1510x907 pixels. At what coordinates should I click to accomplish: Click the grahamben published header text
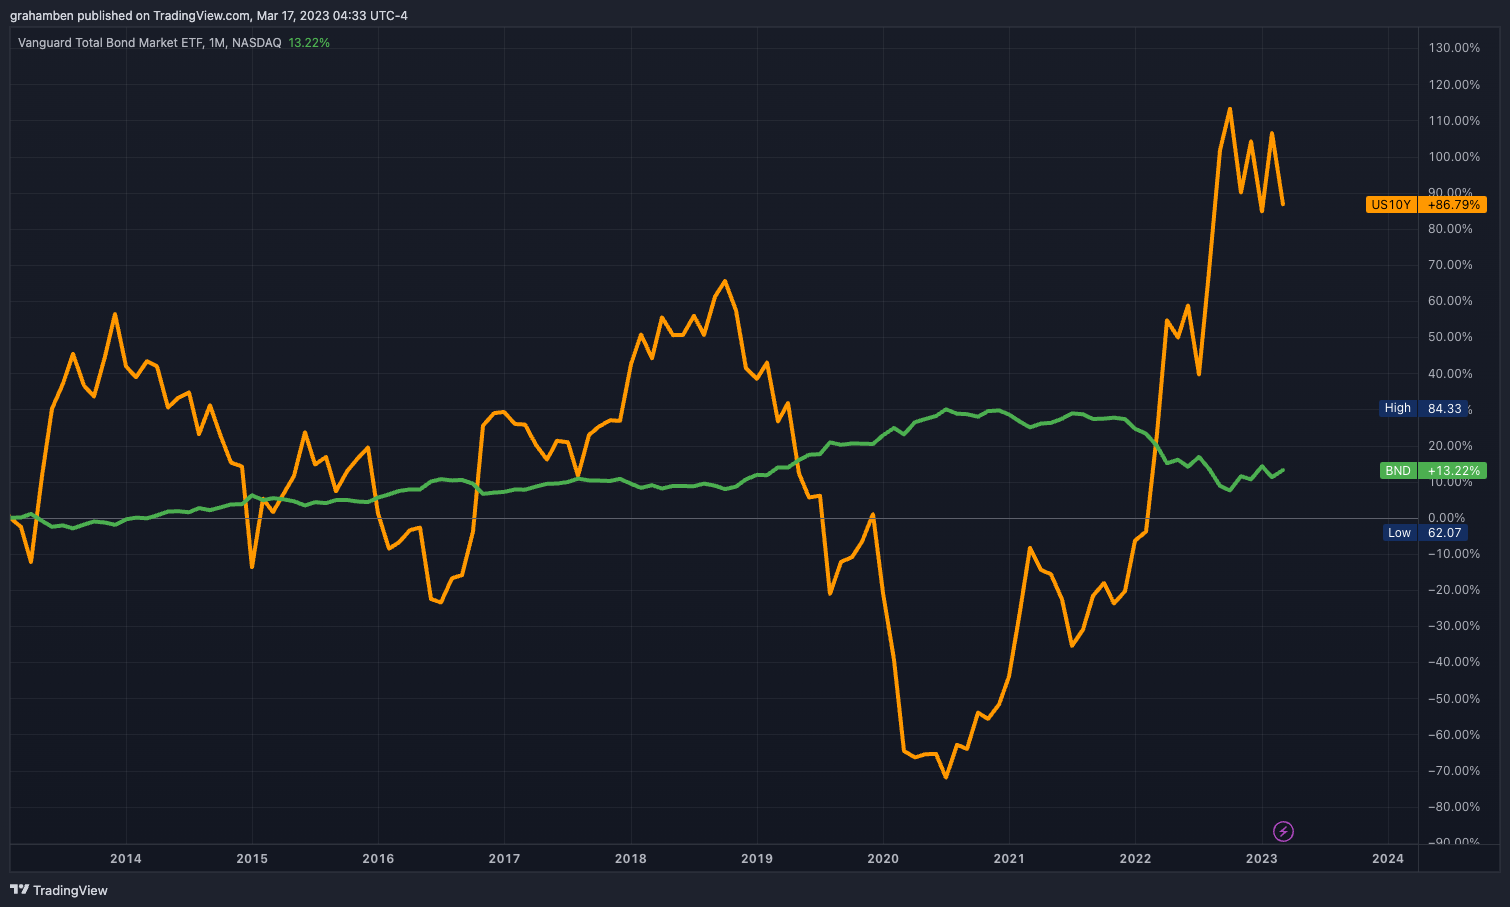pyautogui.click(x=209, y=16)
